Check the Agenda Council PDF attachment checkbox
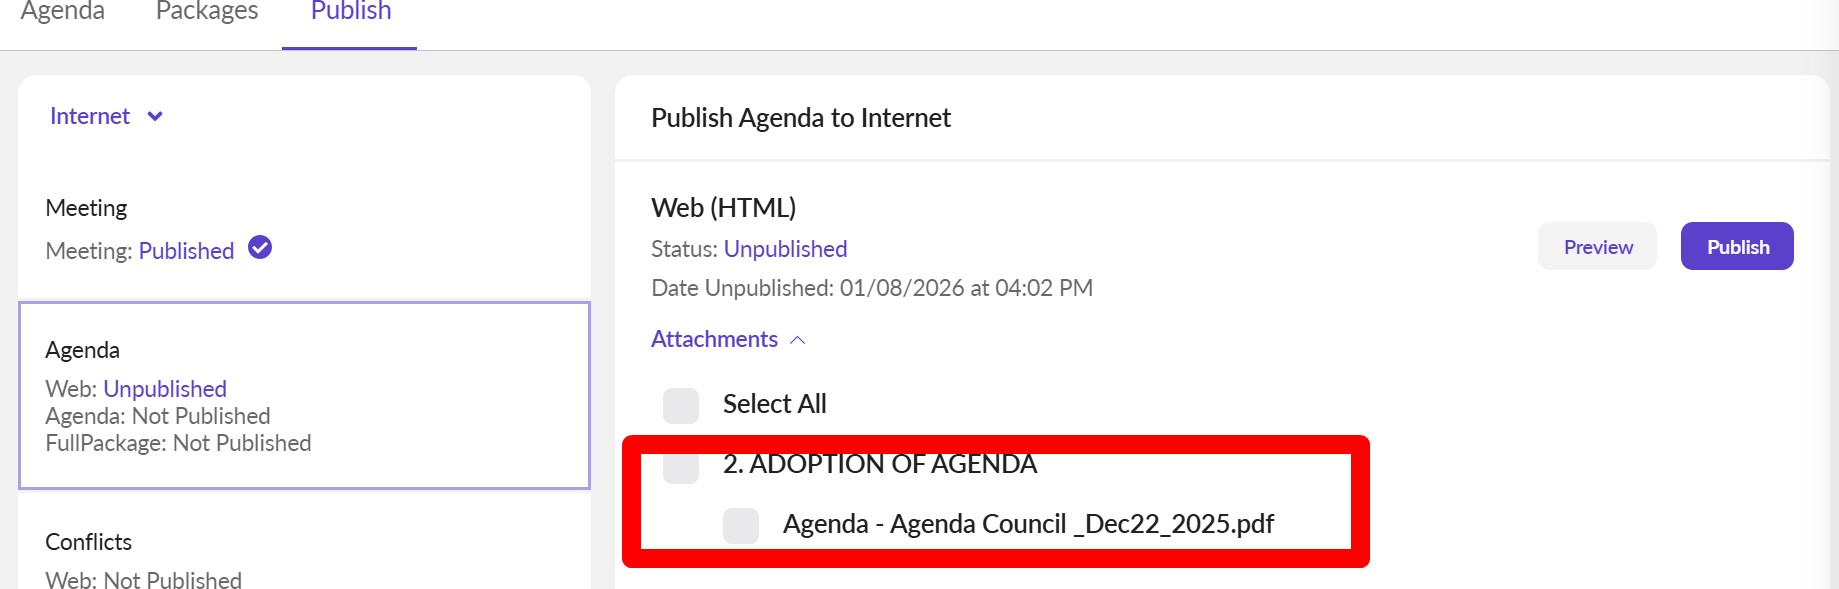Screen dimensions: 1839x589 (x=741, y=525)
